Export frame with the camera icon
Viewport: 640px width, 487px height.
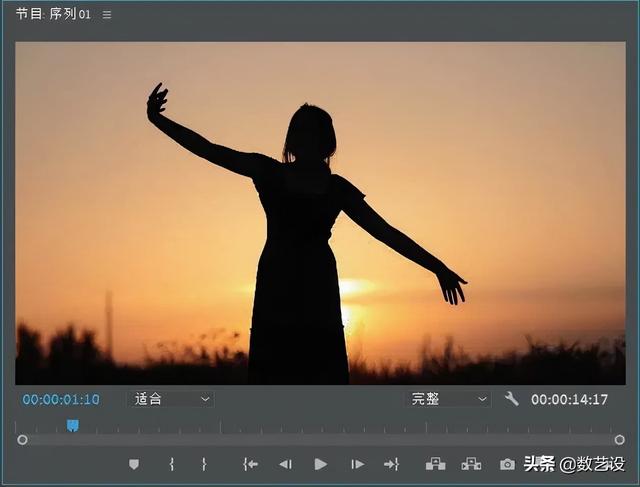(x=507, y=464)
